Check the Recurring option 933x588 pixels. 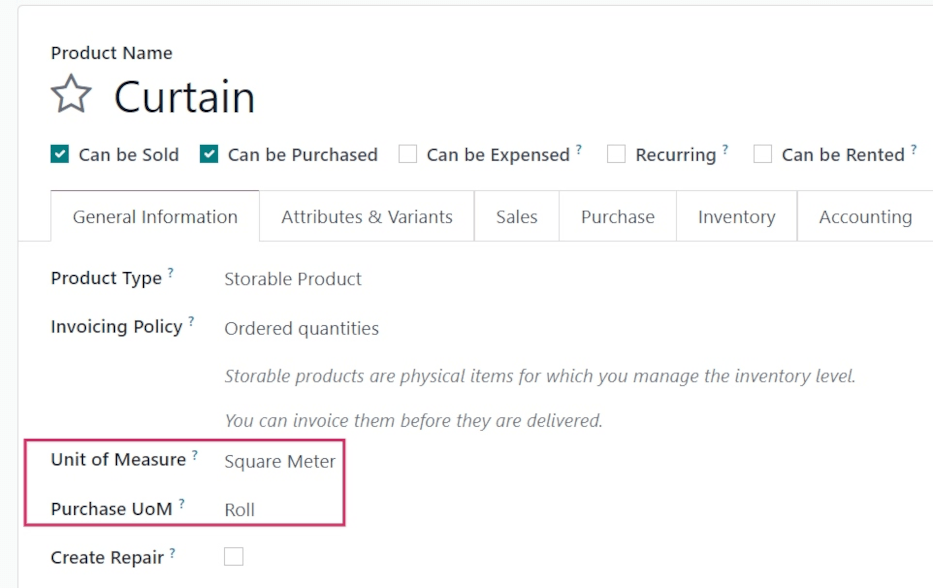coord(615,154)
